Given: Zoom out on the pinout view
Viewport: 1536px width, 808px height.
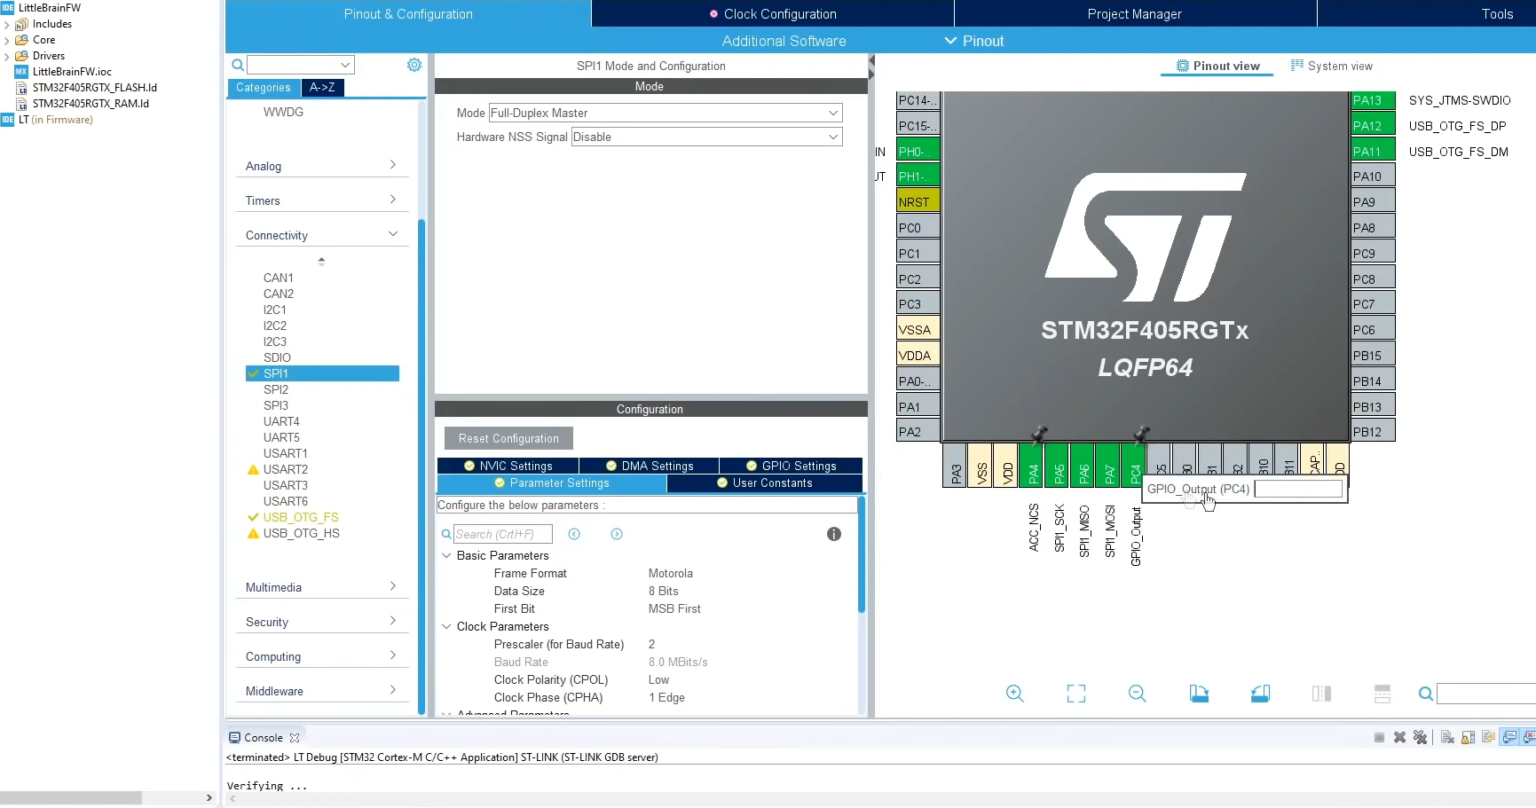Looking at the screenshot, I should click(x=1137, y=693).
